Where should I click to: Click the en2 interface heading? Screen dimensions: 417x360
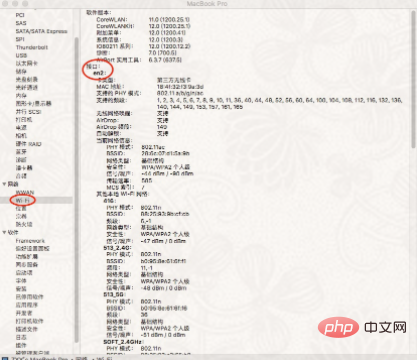[99, 73]
